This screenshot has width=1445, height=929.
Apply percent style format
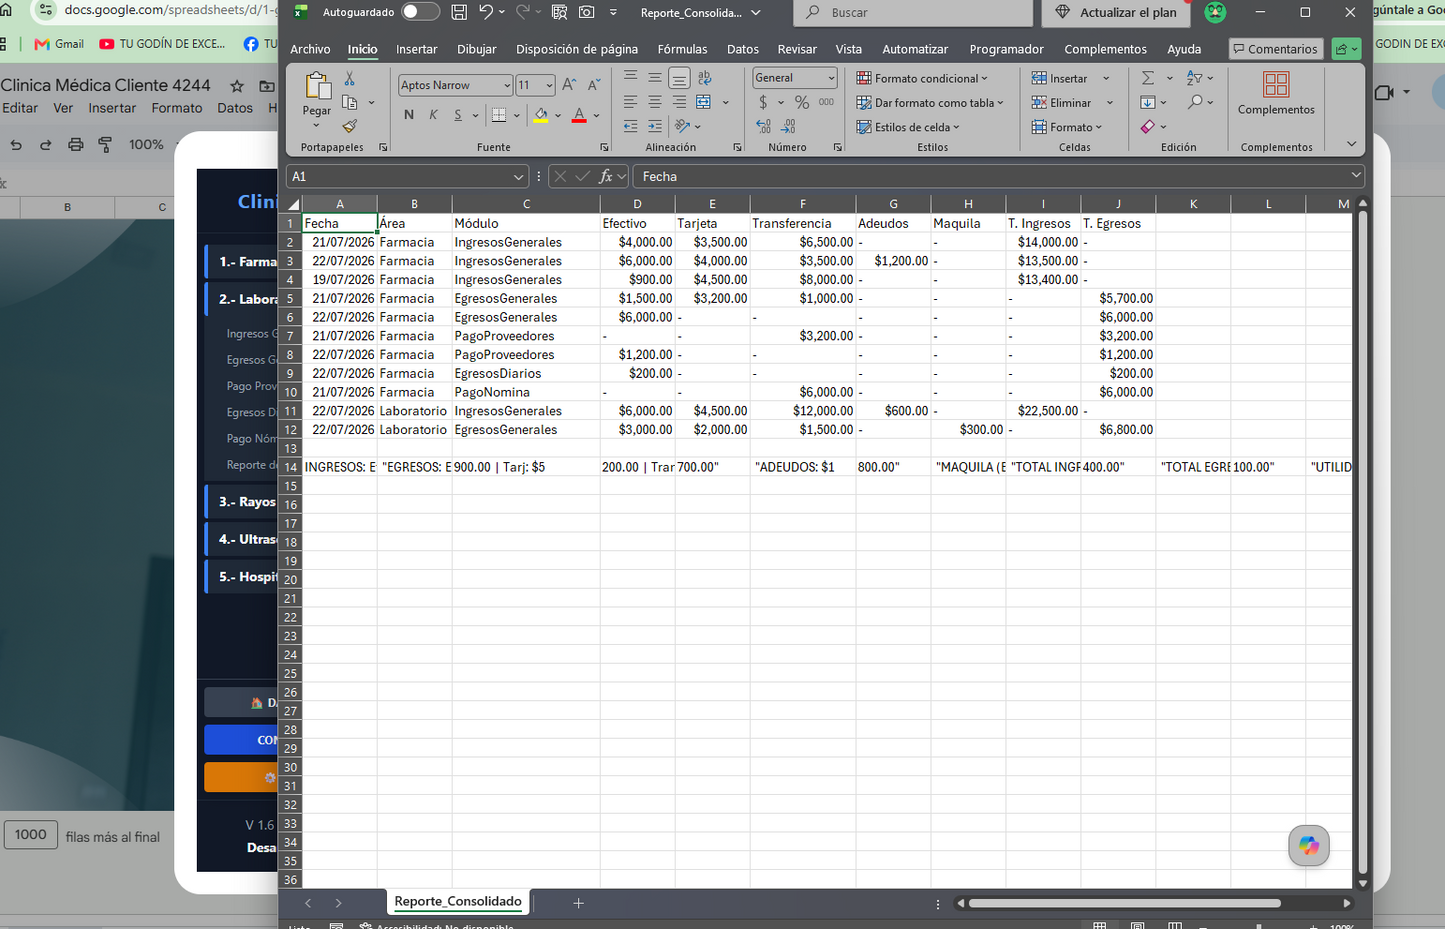[801, 102]
